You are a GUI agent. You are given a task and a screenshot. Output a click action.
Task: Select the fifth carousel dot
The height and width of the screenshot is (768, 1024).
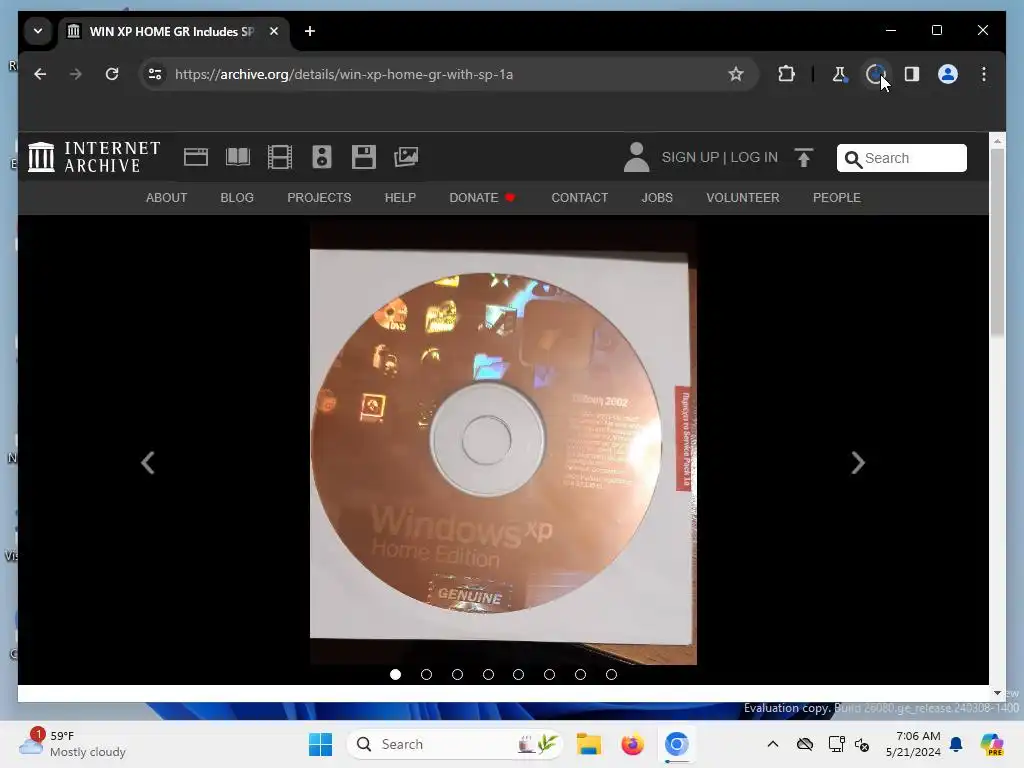tap(519, 675)
